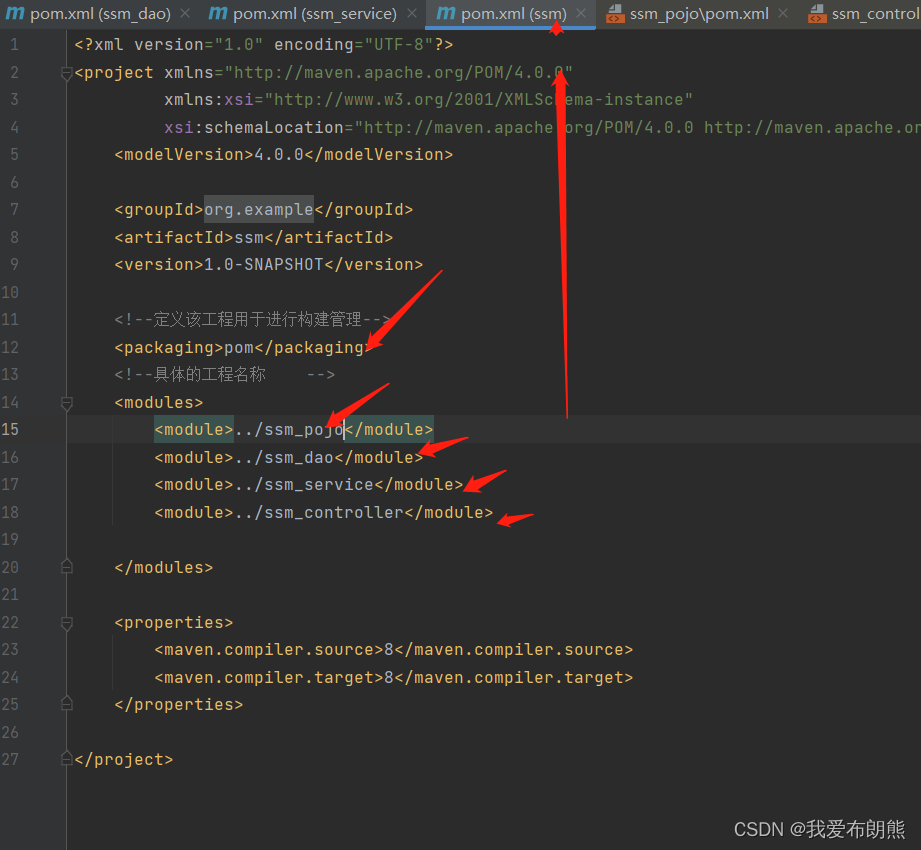Viewport: 921px width, 850px height.
Task: Click the closing </project> tag
Action: 124,760
